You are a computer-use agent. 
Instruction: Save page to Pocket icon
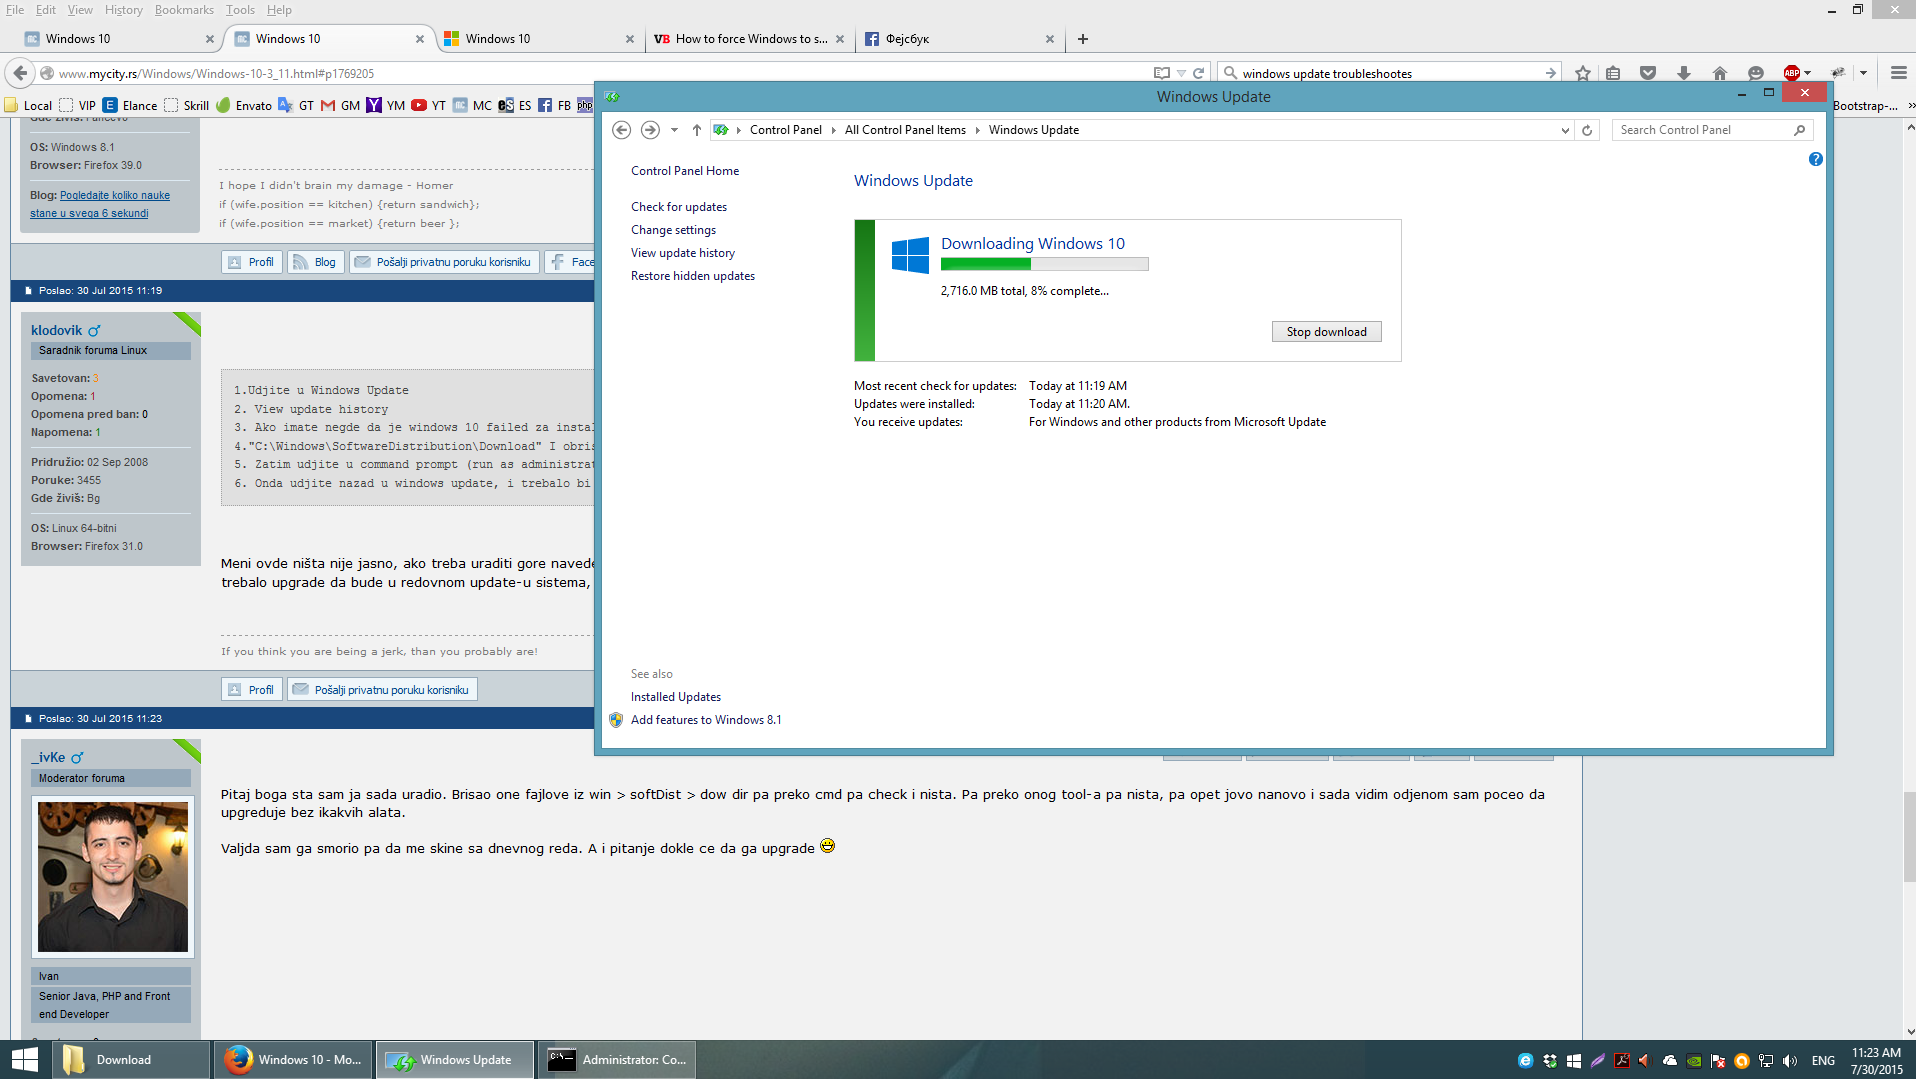1648,73
